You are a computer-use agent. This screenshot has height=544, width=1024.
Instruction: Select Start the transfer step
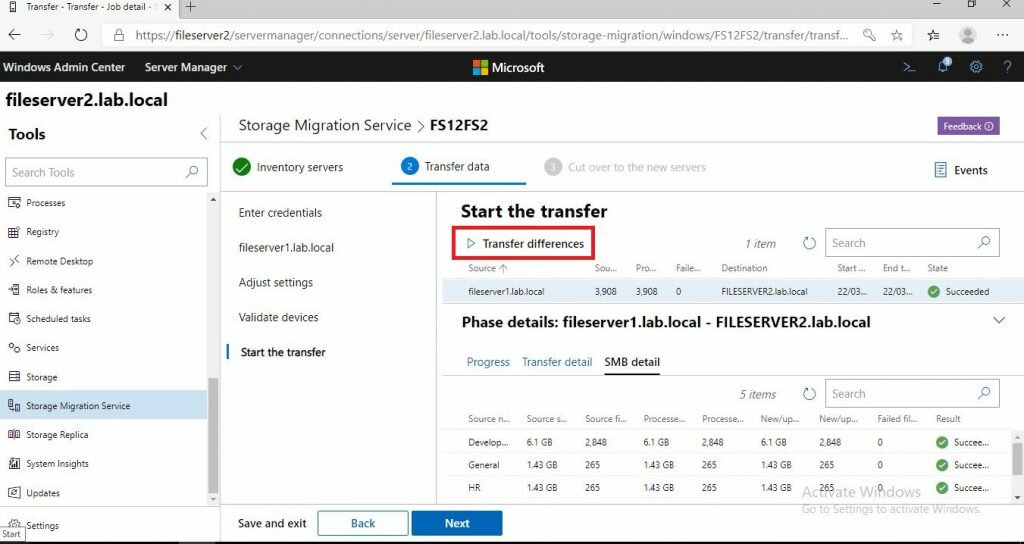click(283, 352)
